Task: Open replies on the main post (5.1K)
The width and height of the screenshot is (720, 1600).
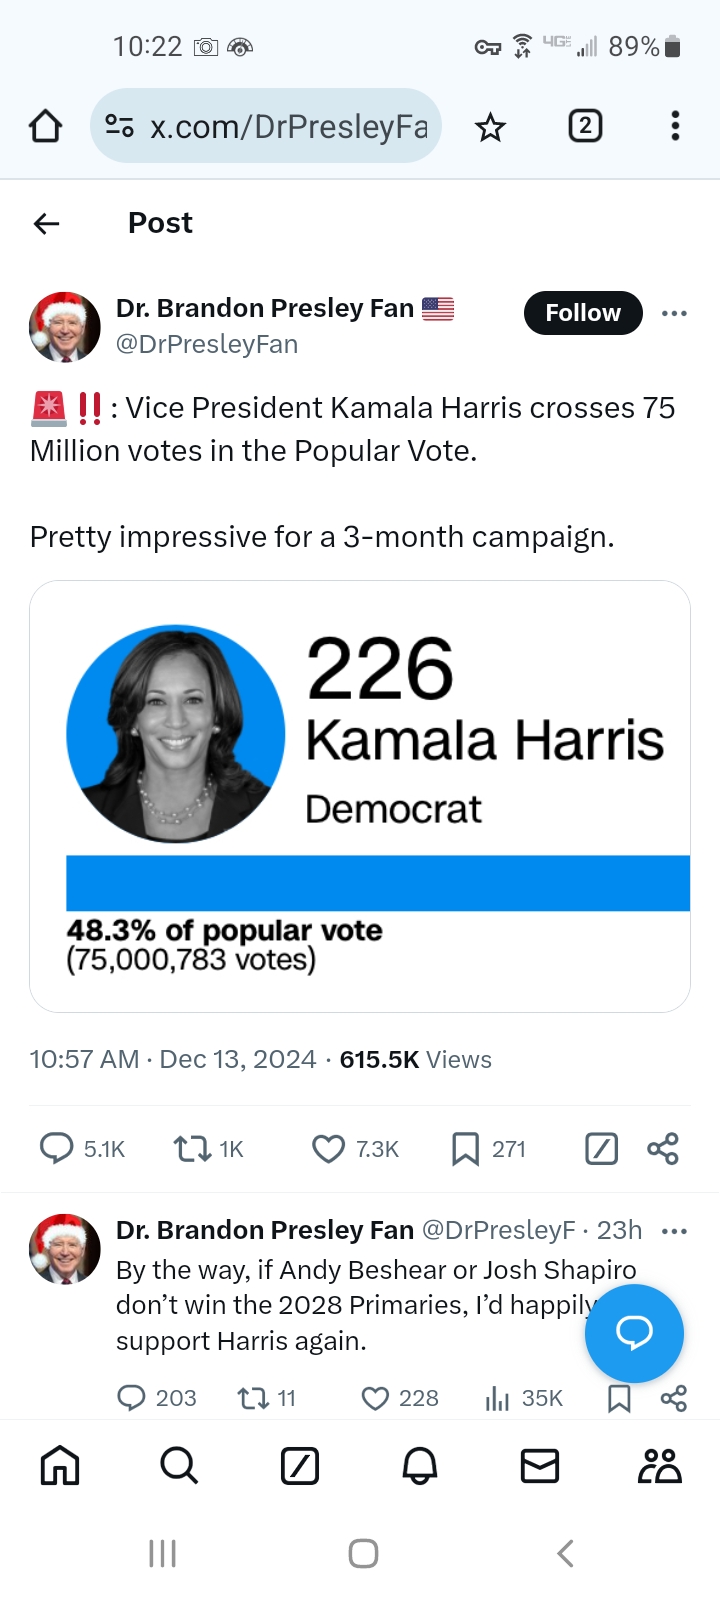Action: point(57,1149)
